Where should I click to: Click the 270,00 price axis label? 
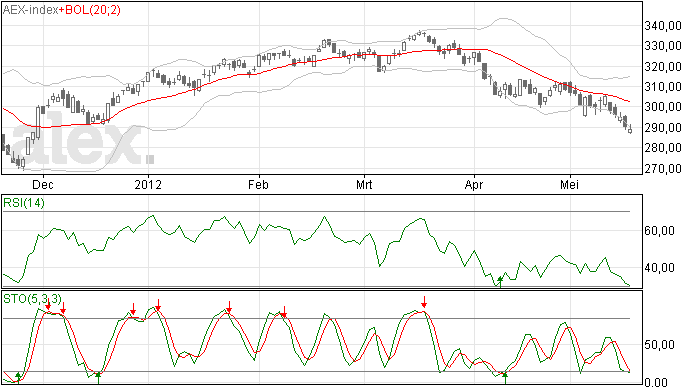pyautogui.click(x=663, y=168)
